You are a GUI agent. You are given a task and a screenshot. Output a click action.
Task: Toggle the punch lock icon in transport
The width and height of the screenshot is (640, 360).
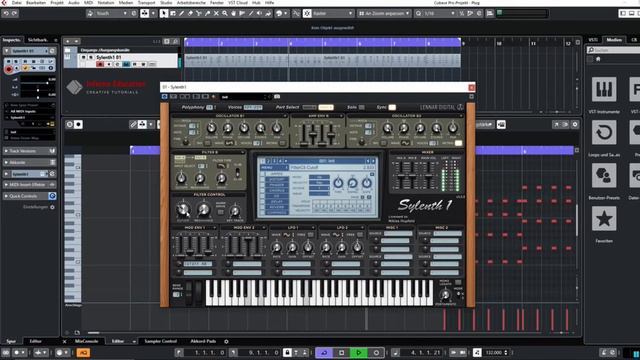(287, 353)
